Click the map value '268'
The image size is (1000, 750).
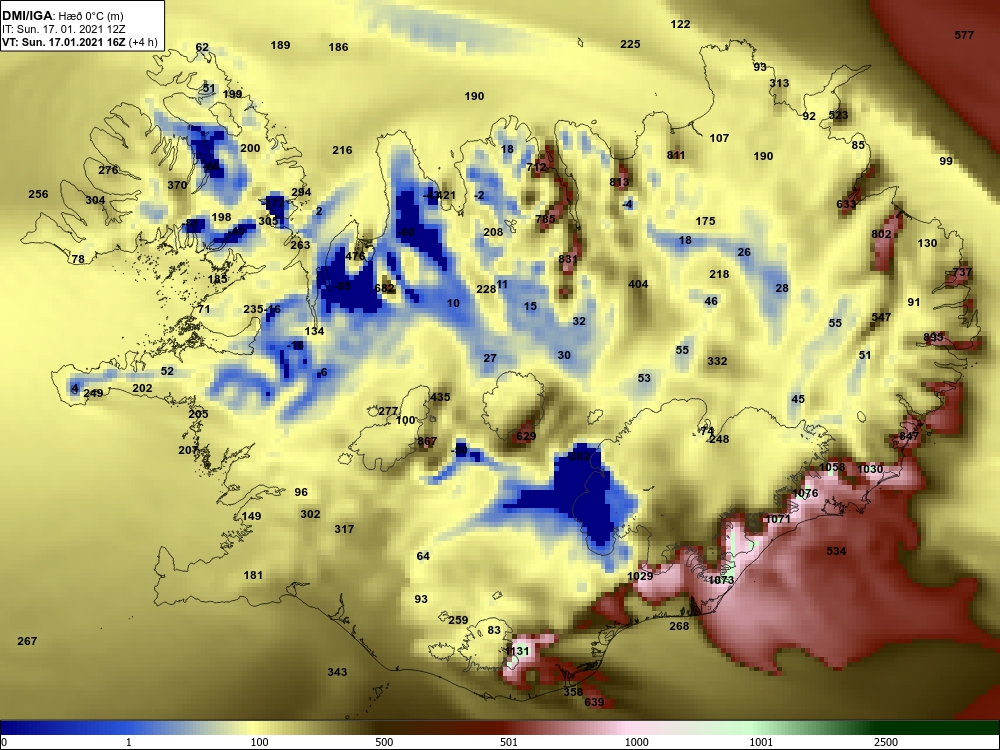tap(679, 627)
